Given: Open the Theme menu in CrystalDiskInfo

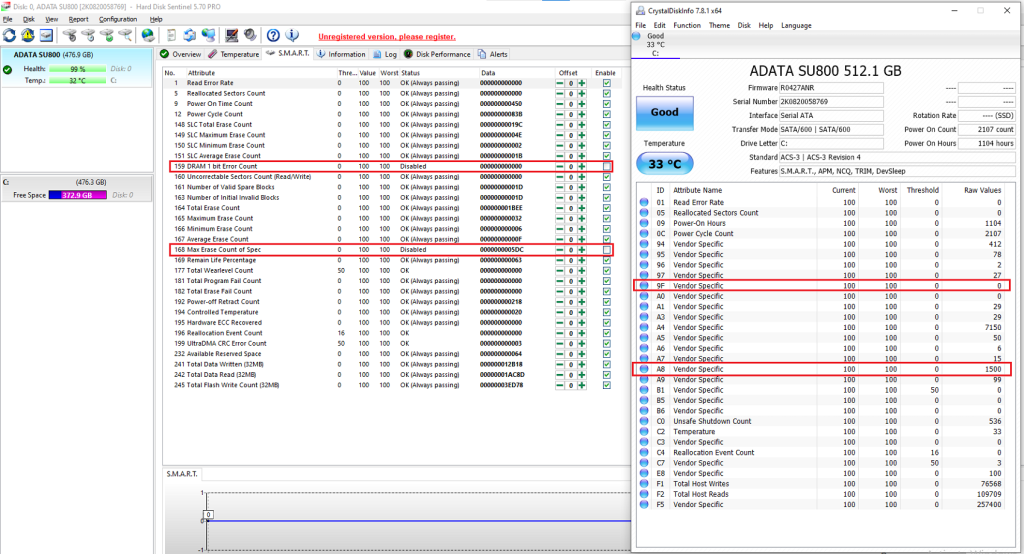Looking at the screenshot, I should pyautogui.click(x=719, y=25).
